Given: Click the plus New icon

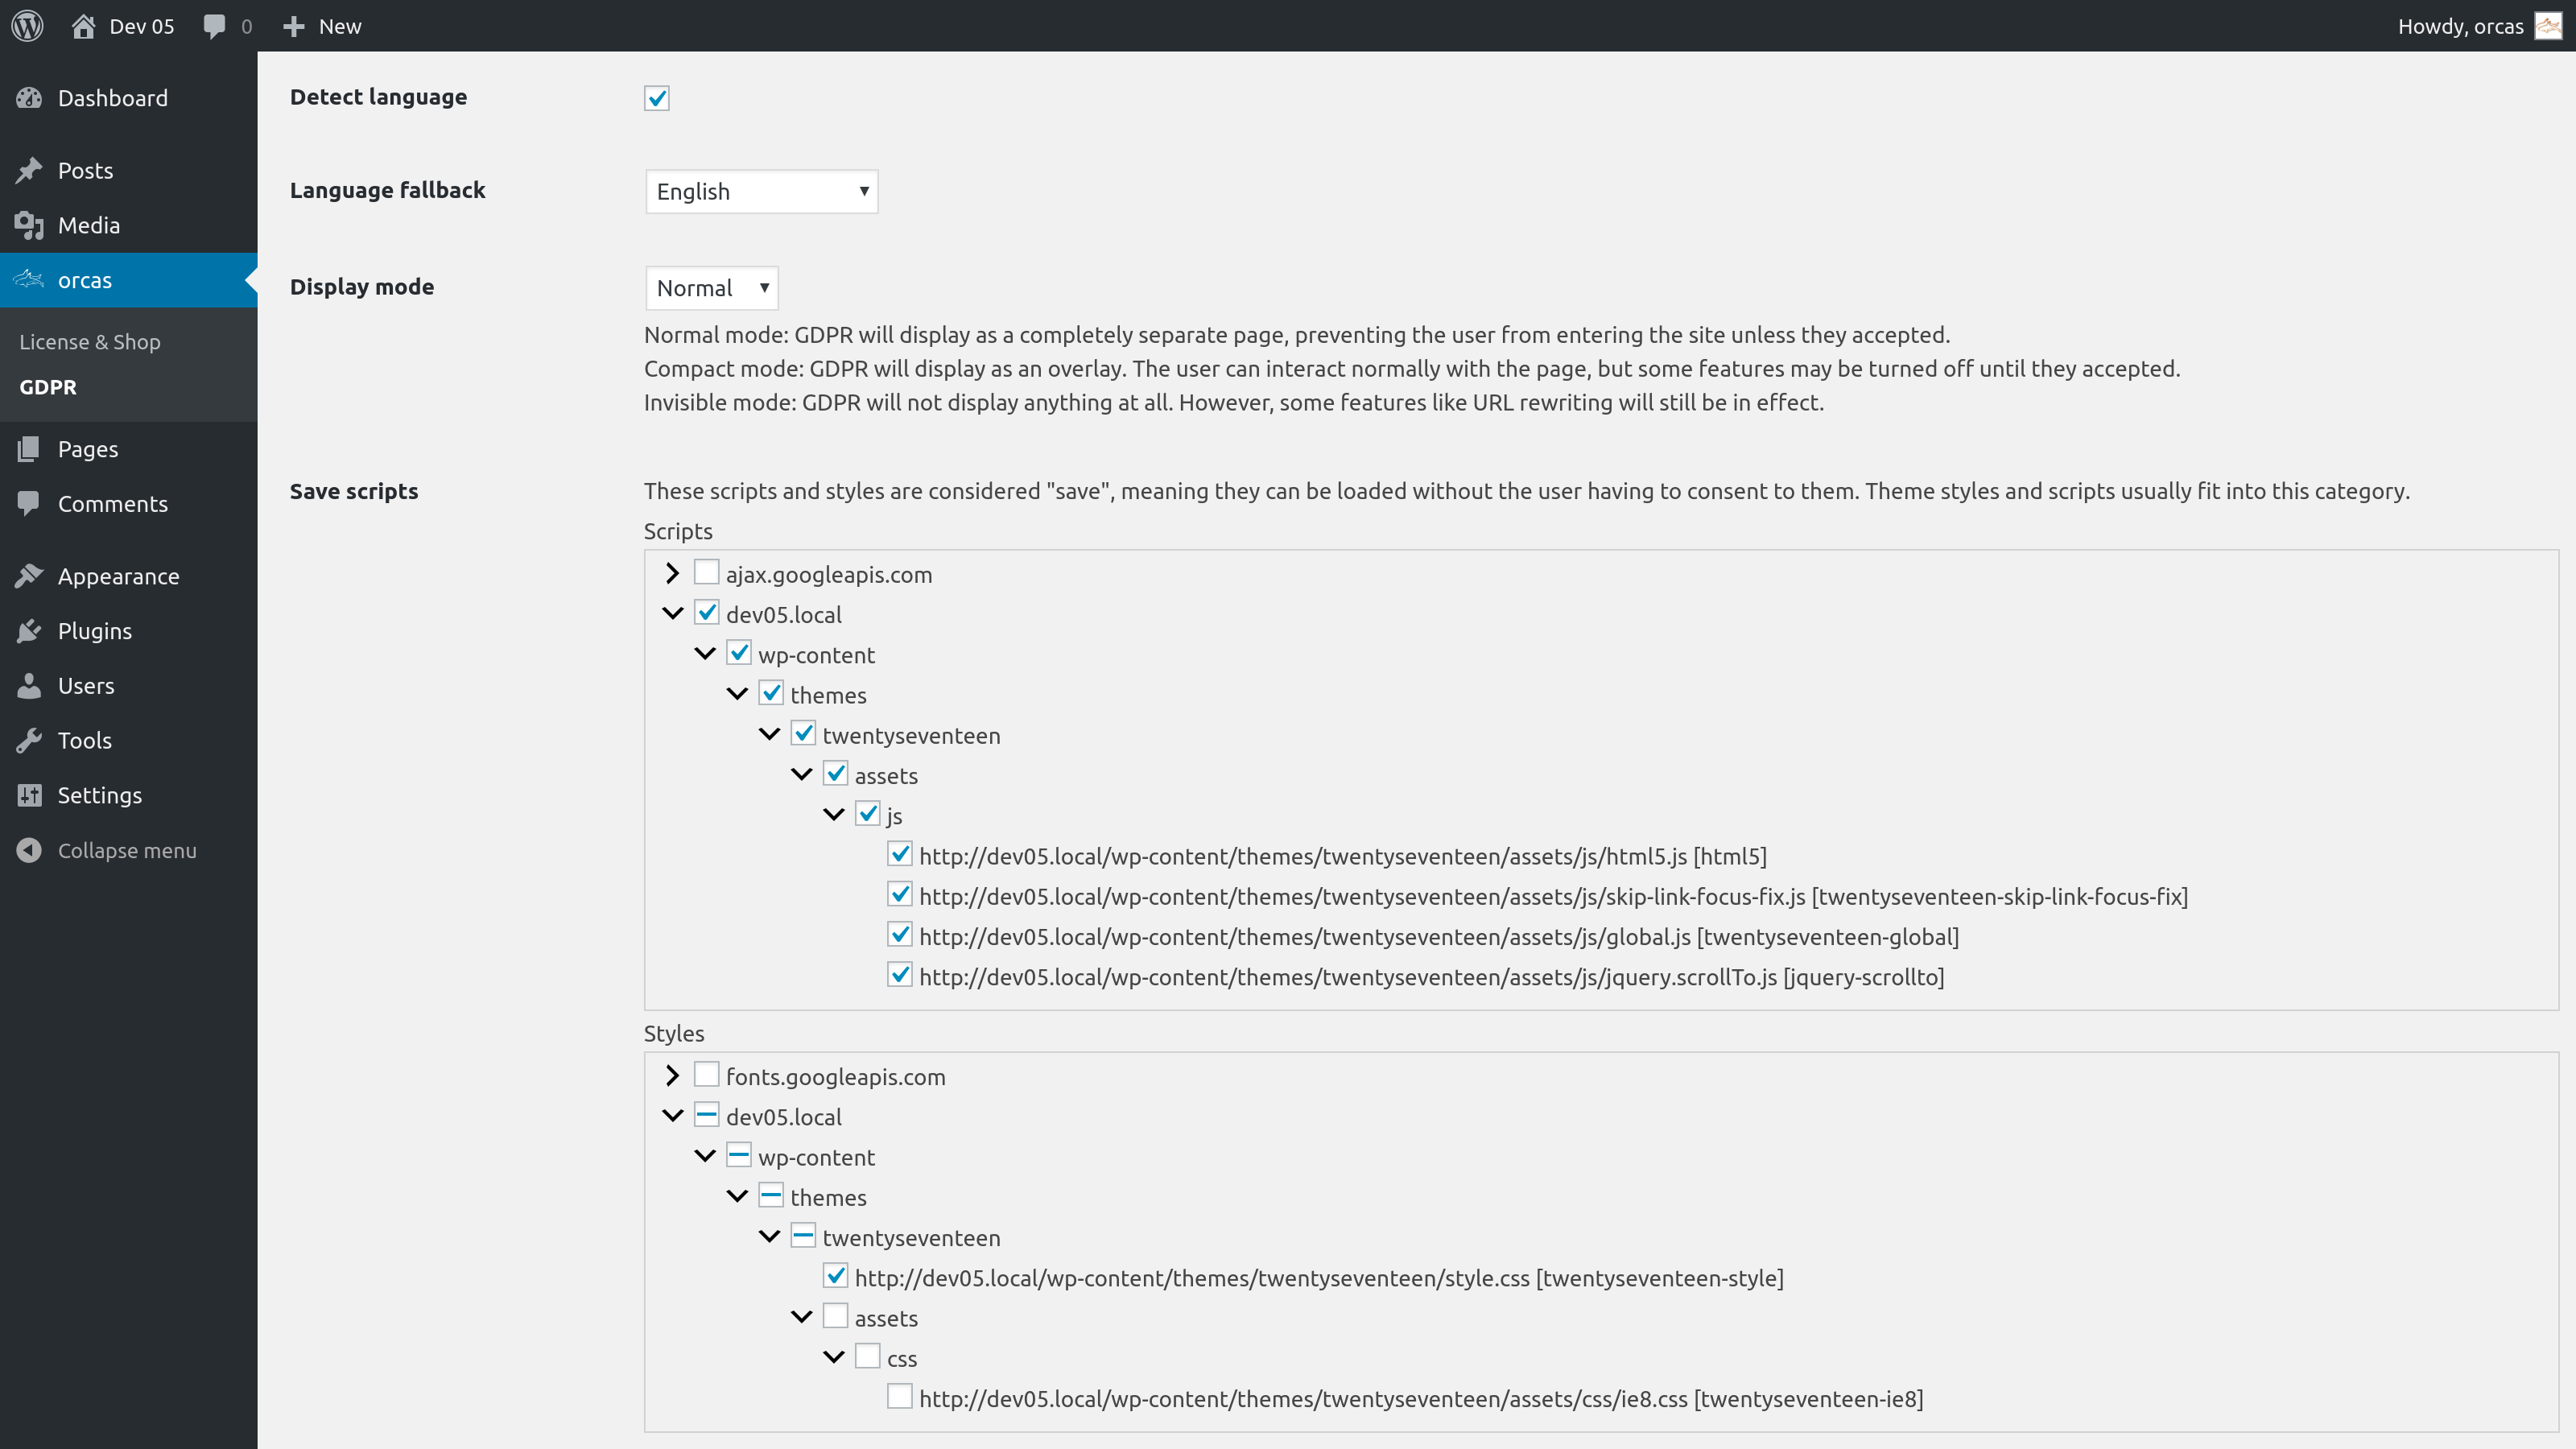Looking at the screenshot, I should [x=293, y=26].
